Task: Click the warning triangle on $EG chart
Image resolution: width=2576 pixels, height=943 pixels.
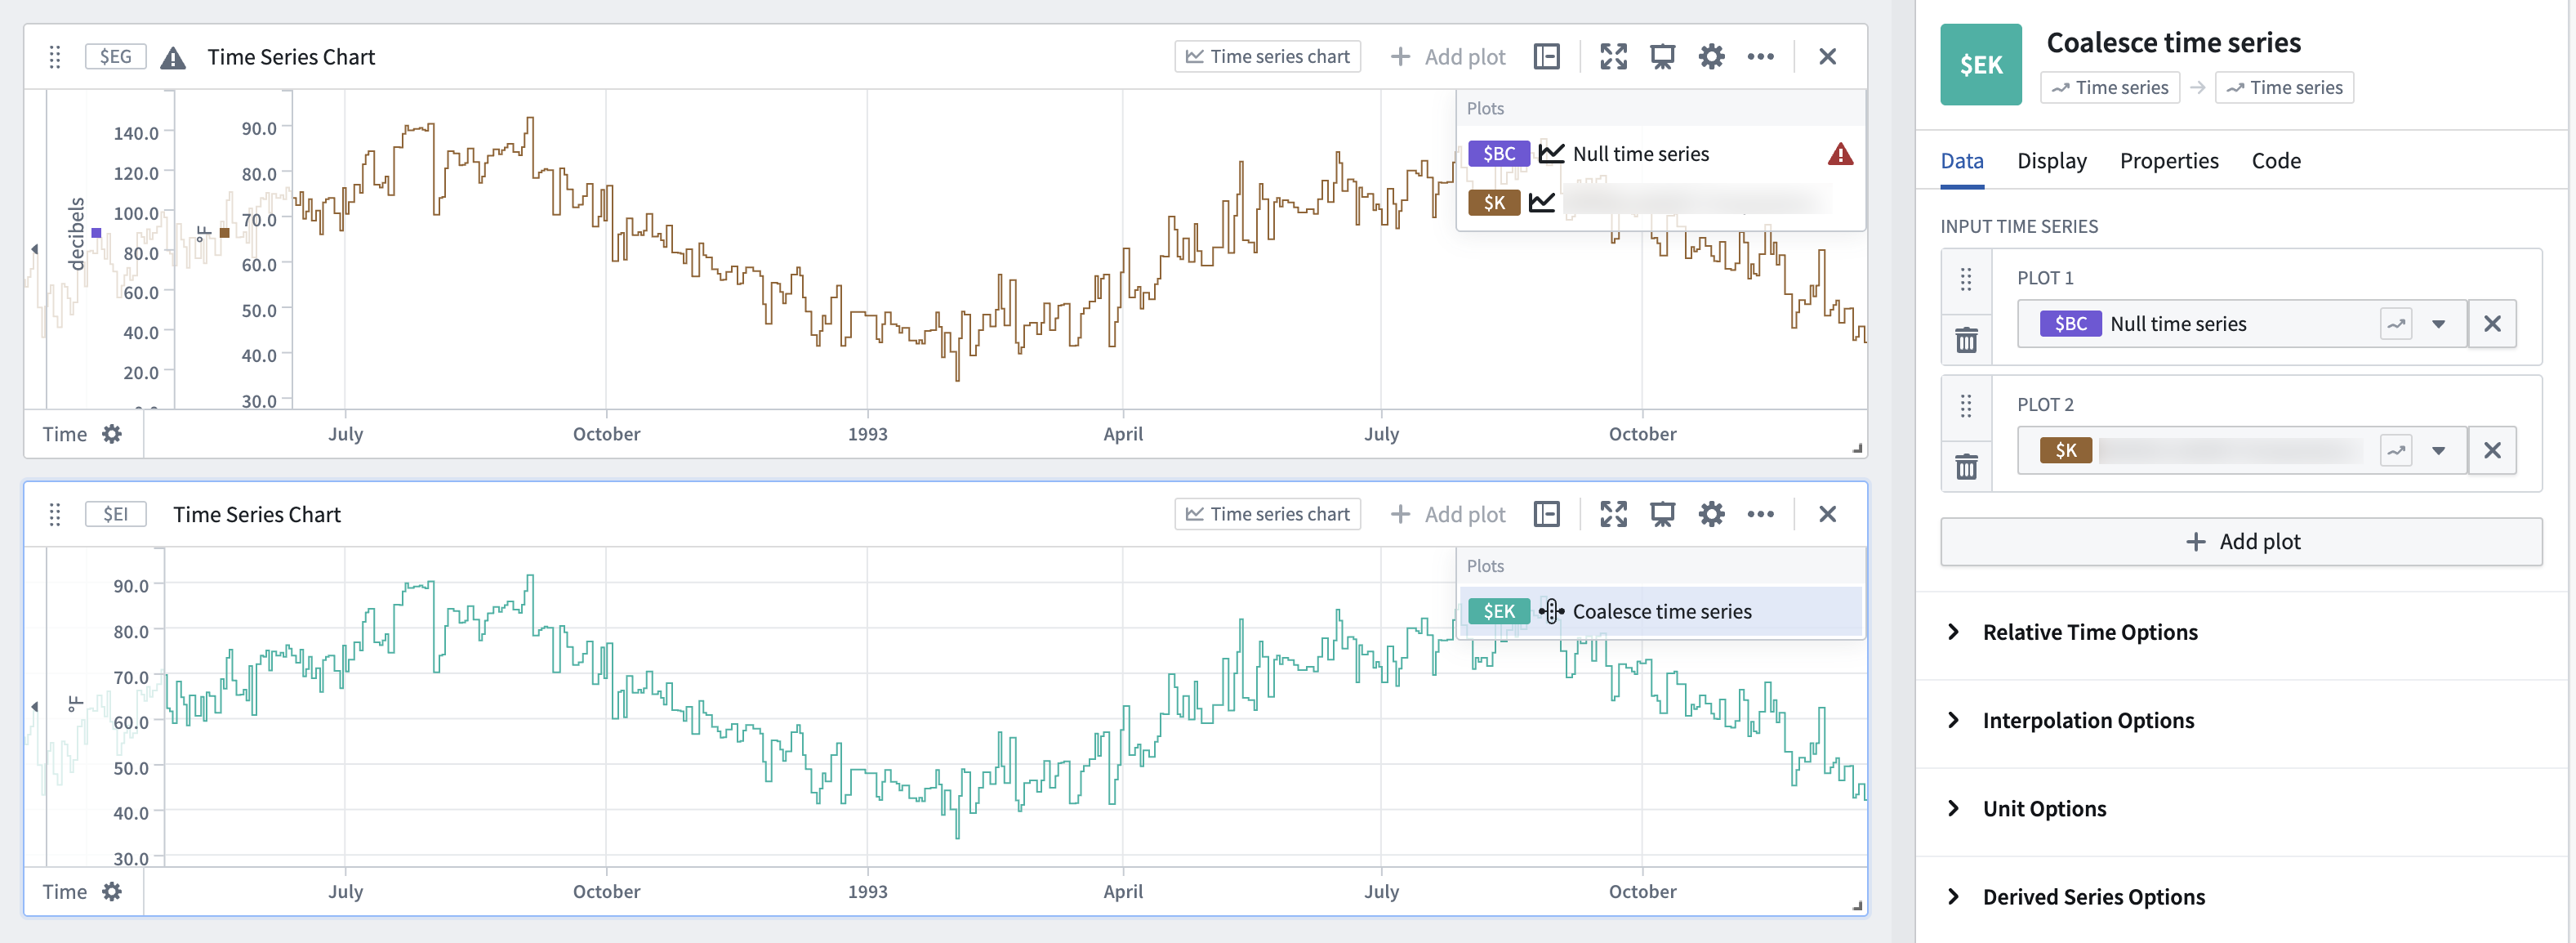Action: point(173,57)
